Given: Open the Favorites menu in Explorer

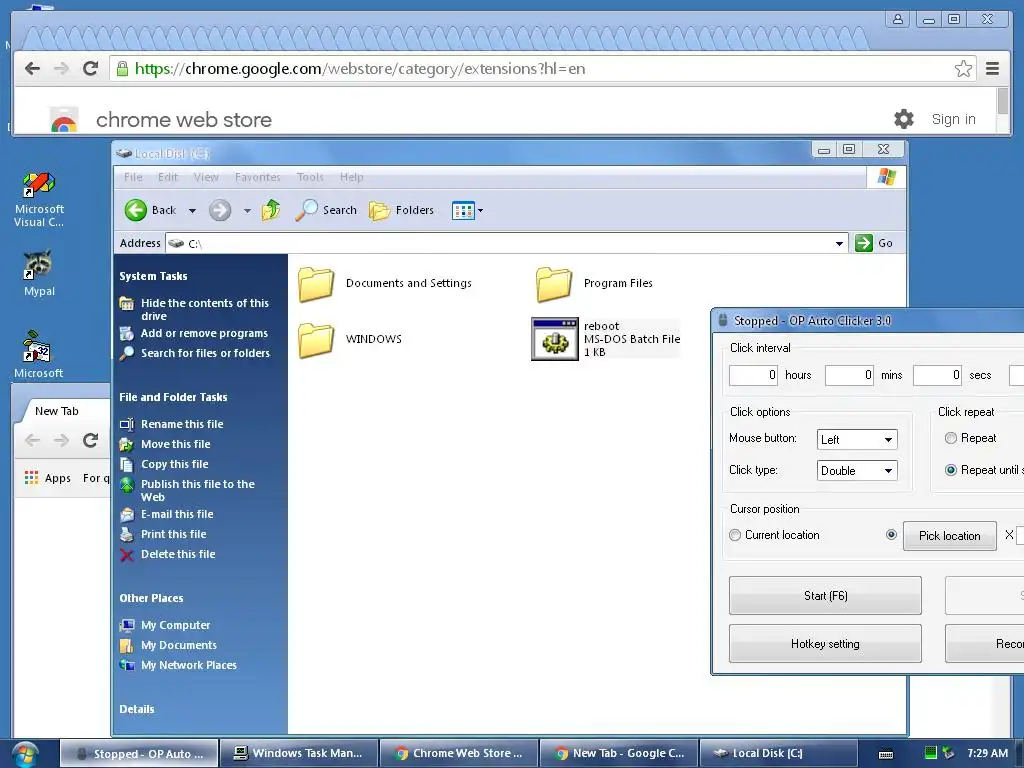Looking at the screenshot, I should pyautogui.click(x=257, y=177).
